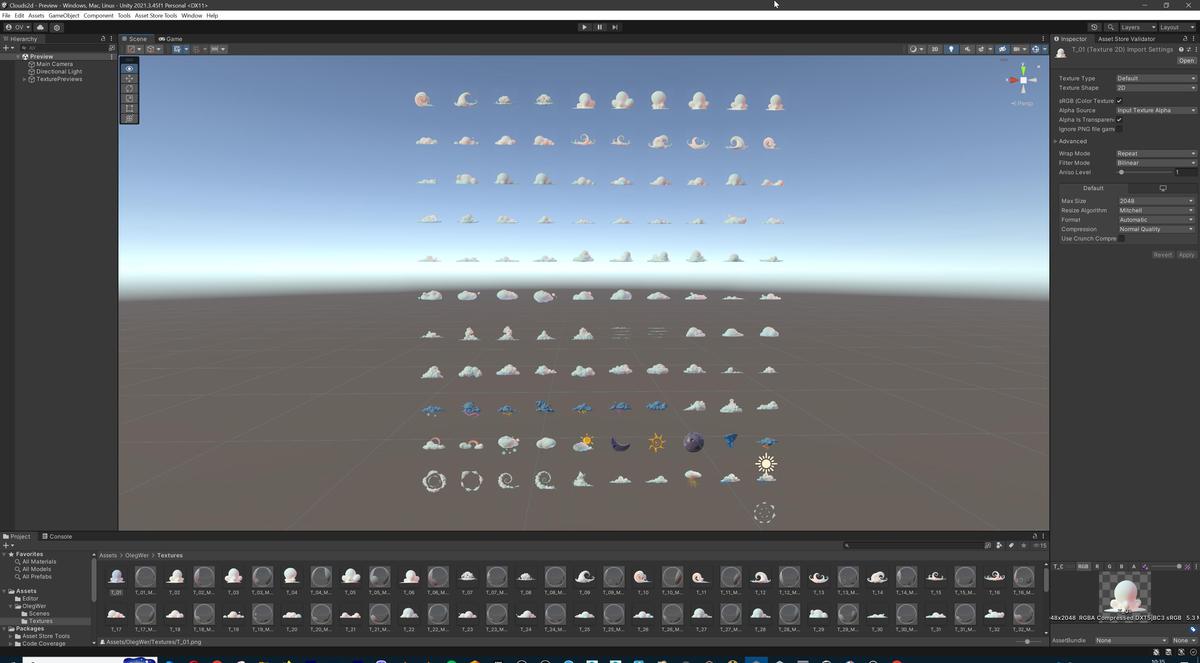The width and height of the screenshot is (1200, 663).
Task: Click the Apply button in the Inspector
Action: click(1186, 255)
